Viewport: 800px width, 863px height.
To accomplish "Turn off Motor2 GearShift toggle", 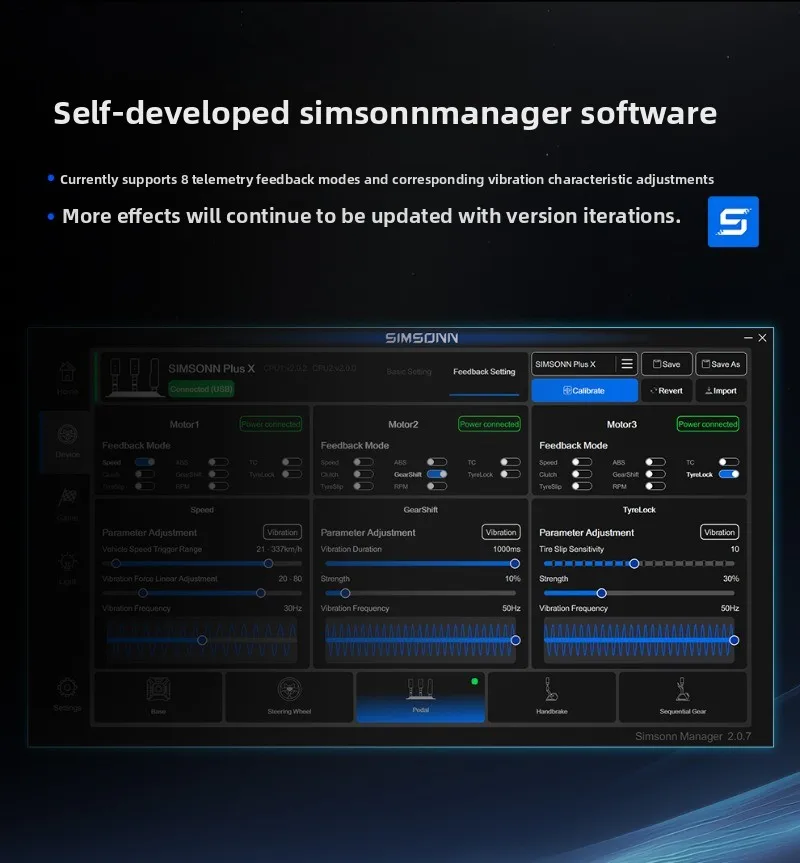I will [x=437, y=474].
